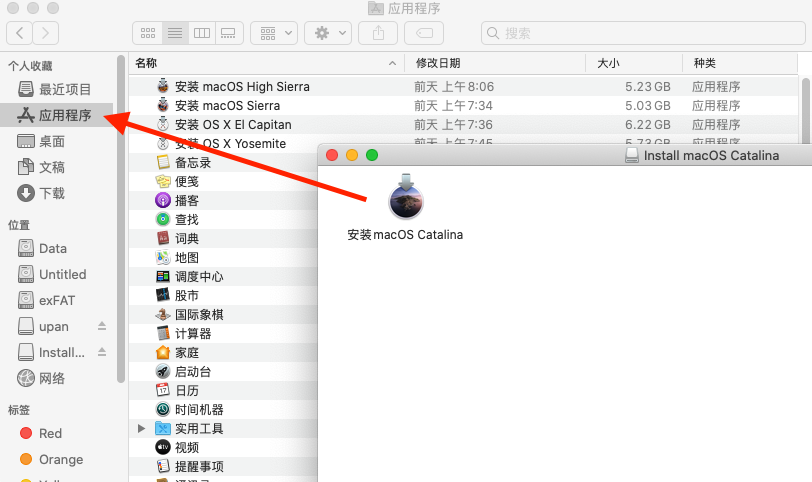
Task: Switch to icon view
Action: click(x=148, y=33)
